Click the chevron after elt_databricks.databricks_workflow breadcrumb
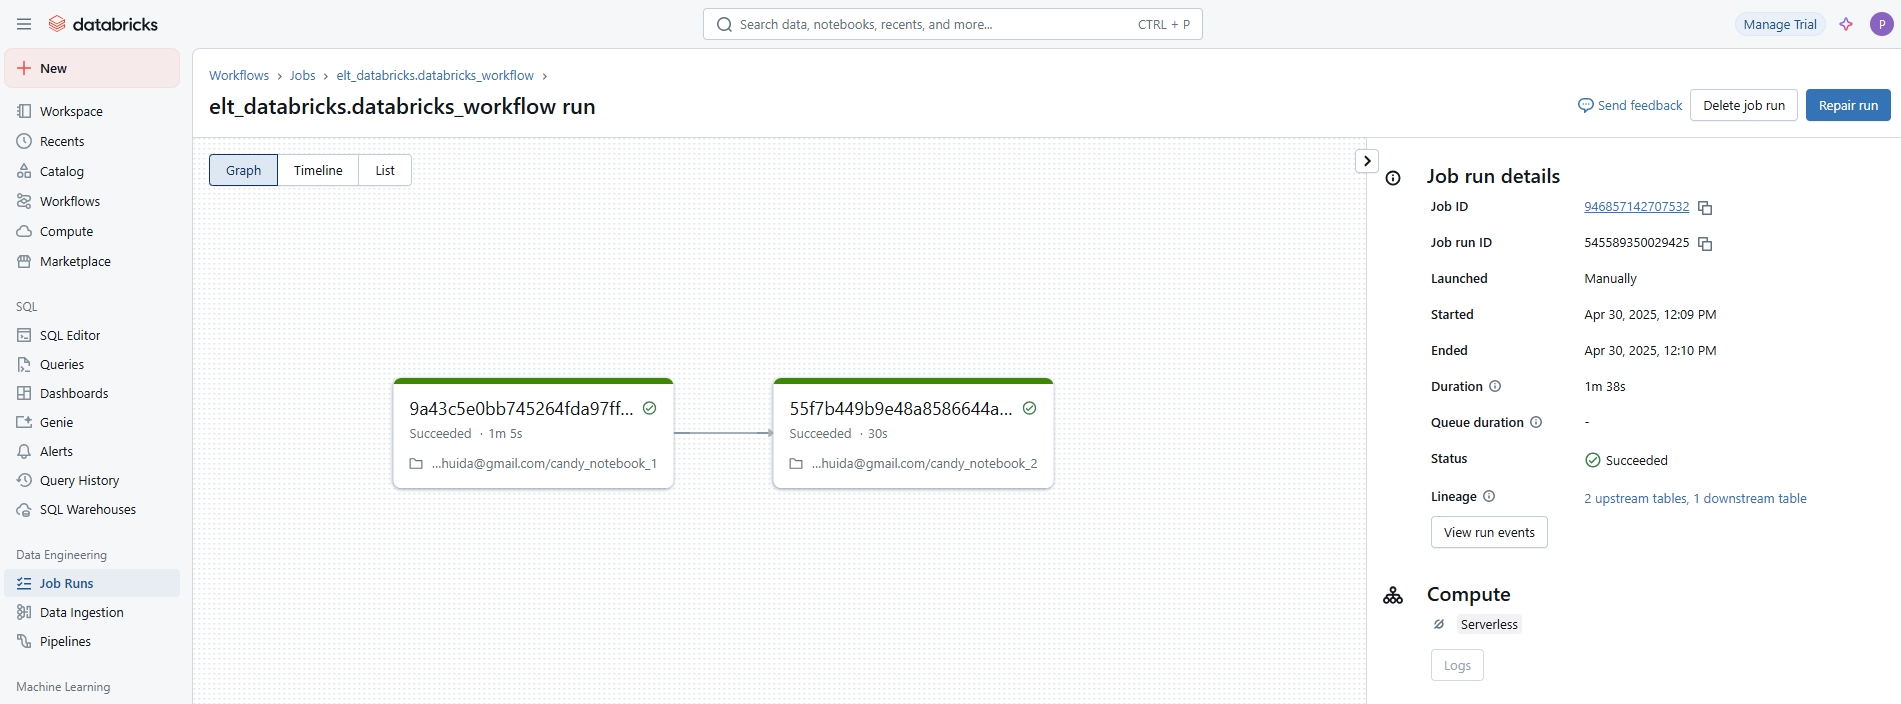Image resolution: width=1901 pixels, height=704 pixels. coord(544,76)
